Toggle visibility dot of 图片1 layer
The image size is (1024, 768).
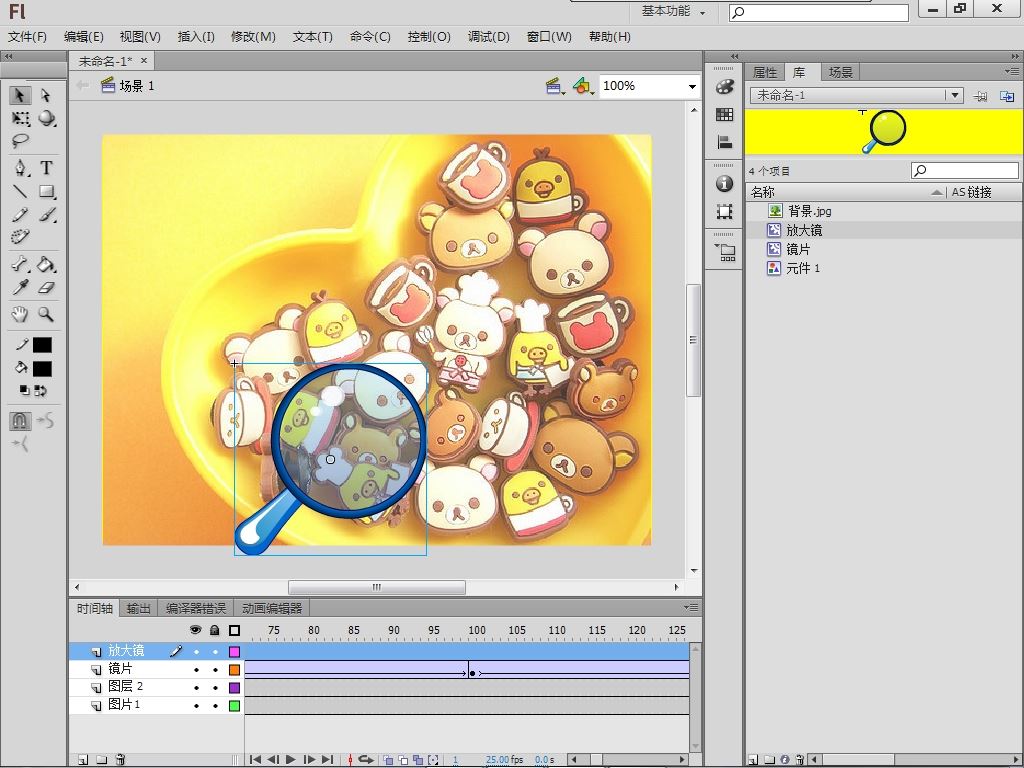(x=196, y=706)
